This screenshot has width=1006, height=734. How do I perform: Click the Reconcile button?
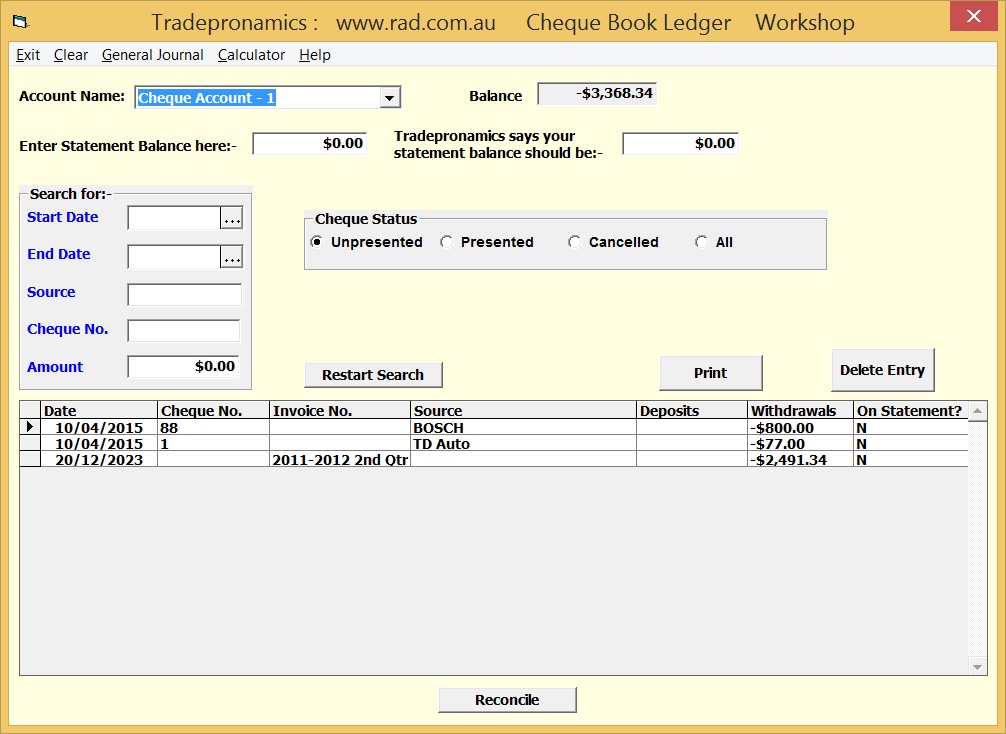click(507, 700)
